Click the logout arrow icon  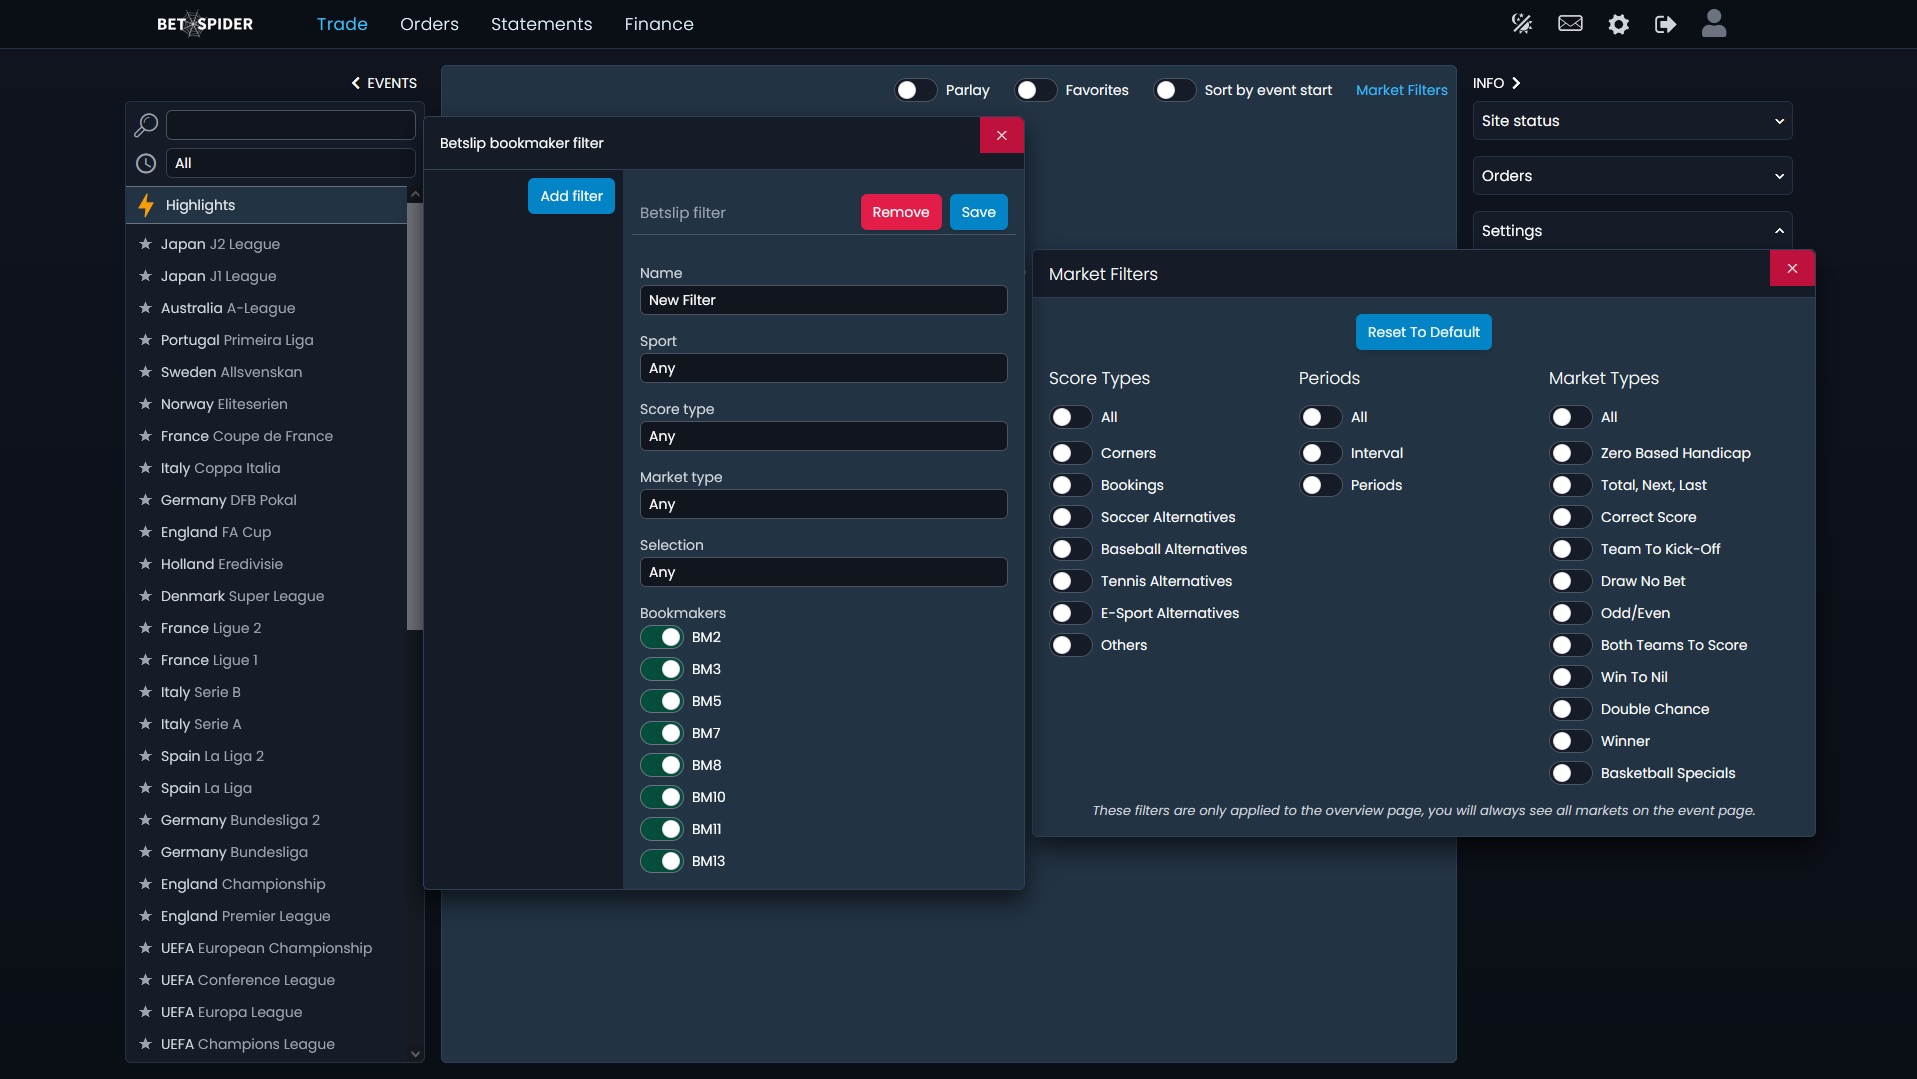1665,24
